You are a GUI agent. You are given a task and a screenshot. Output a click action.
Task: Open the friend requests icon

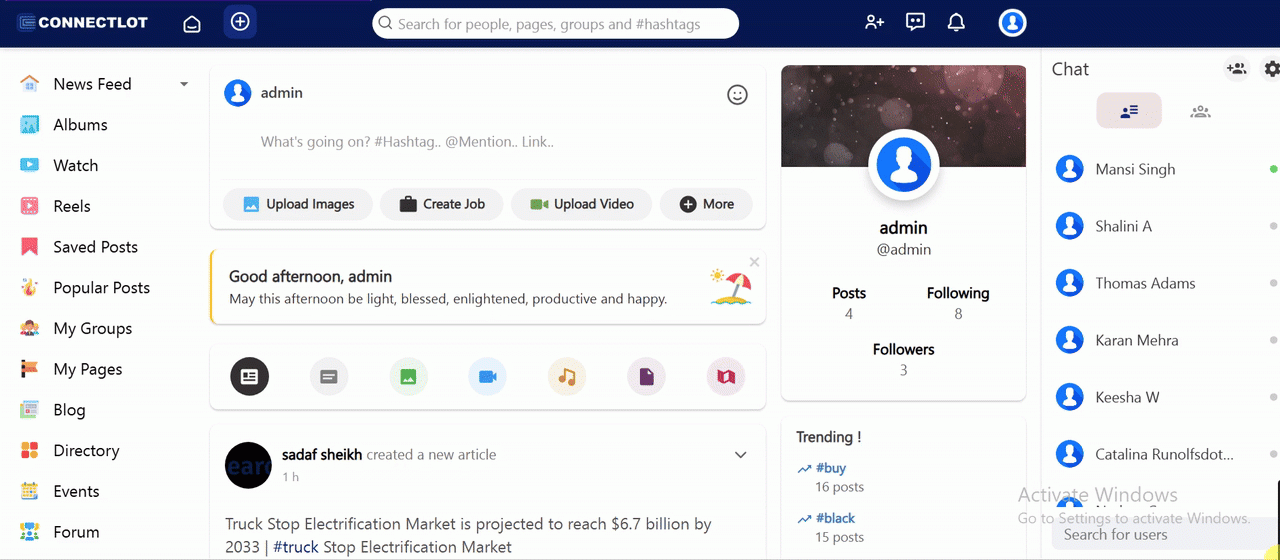[x=875, y=22]
